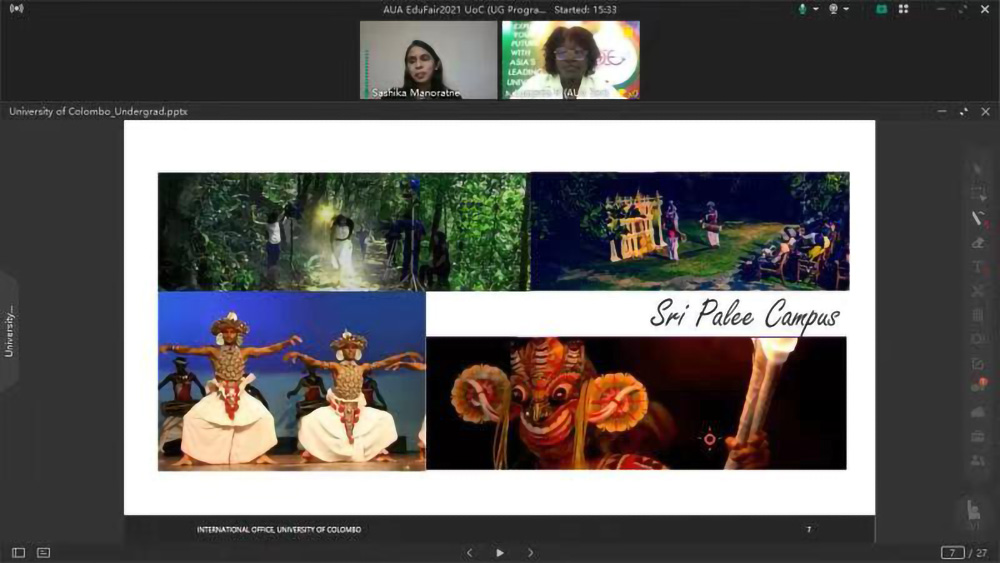Go to the previous slide arrow
This screenshot has width=1000, height=563.
click(469, 553)
